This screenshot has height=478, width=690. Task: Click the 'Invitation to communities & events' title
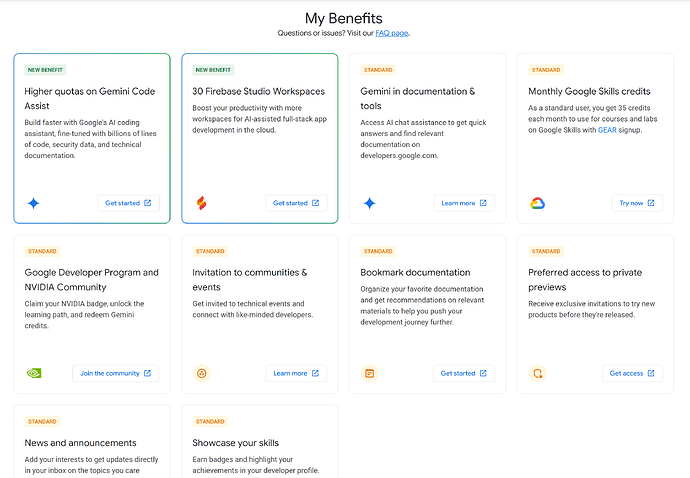(250, 280)
